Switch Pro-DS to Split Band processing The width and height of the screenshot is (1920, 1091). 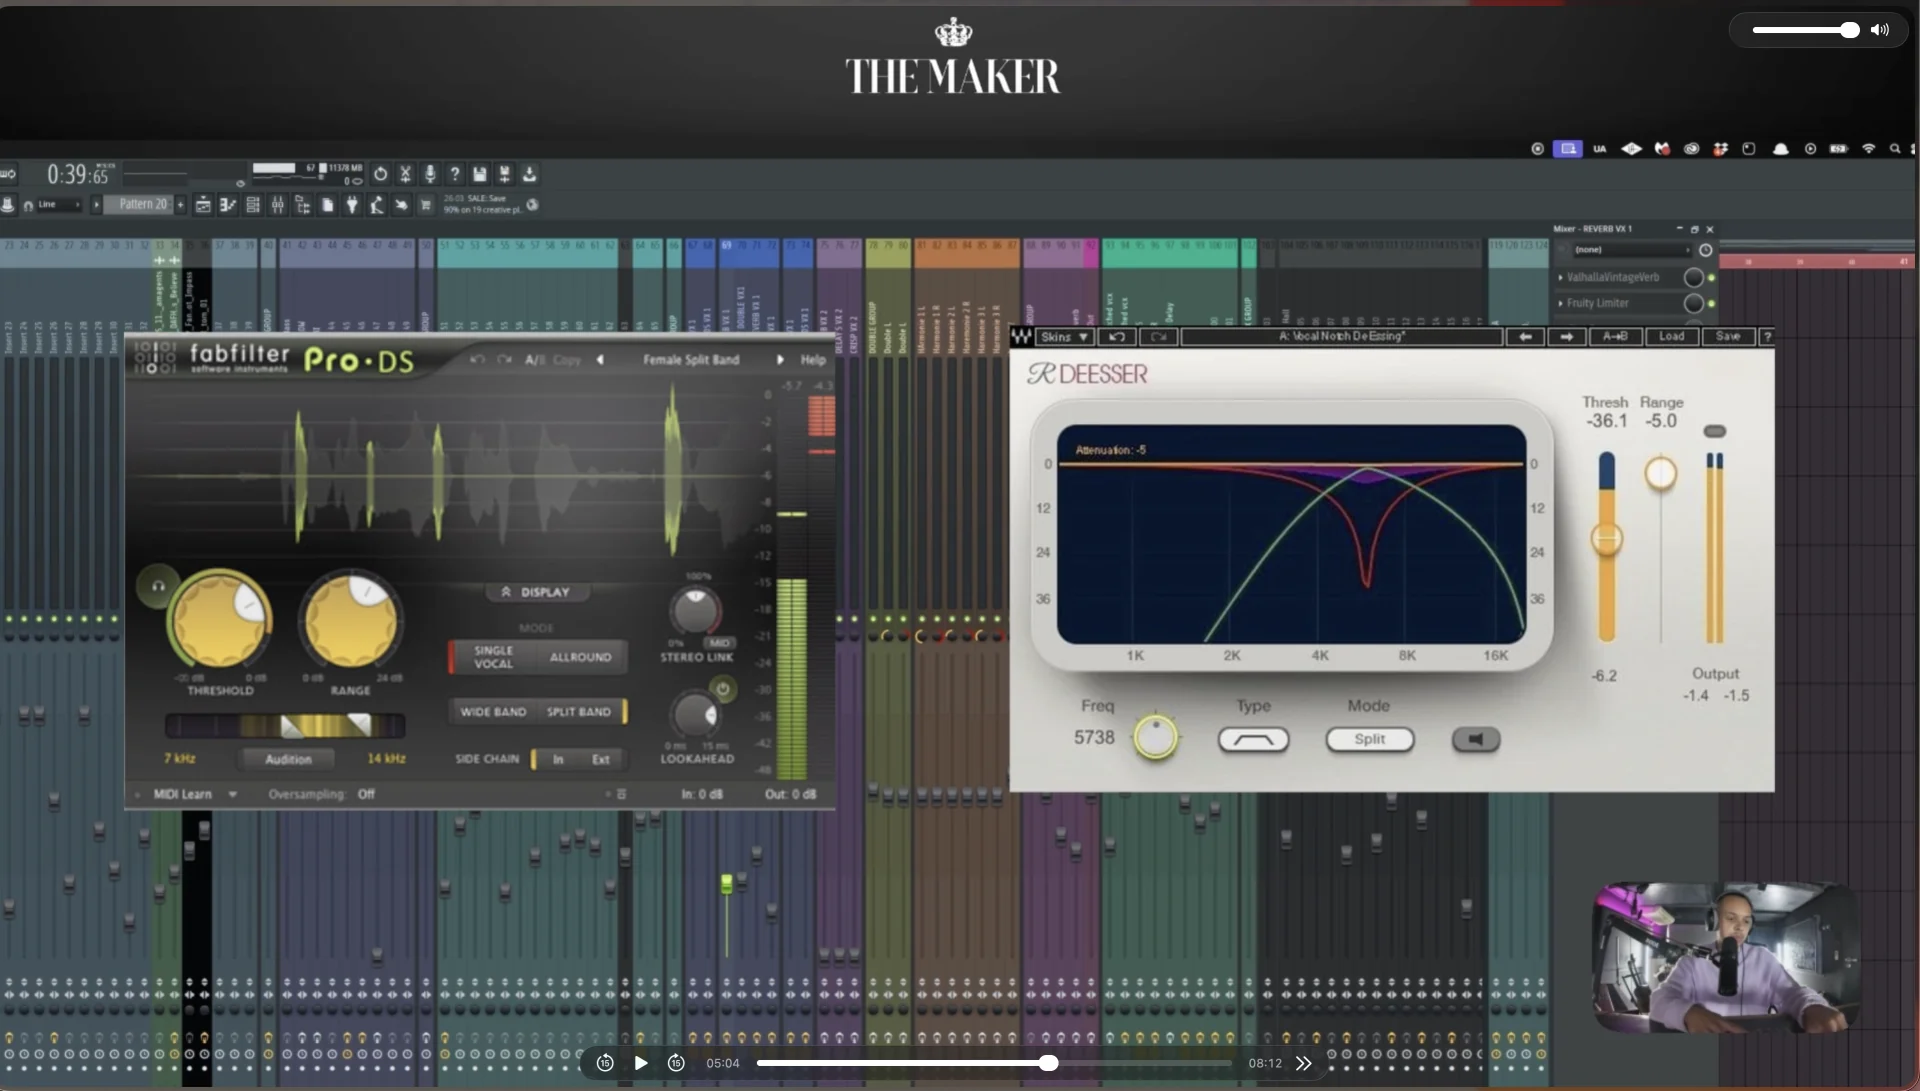(x=579, y=712)
